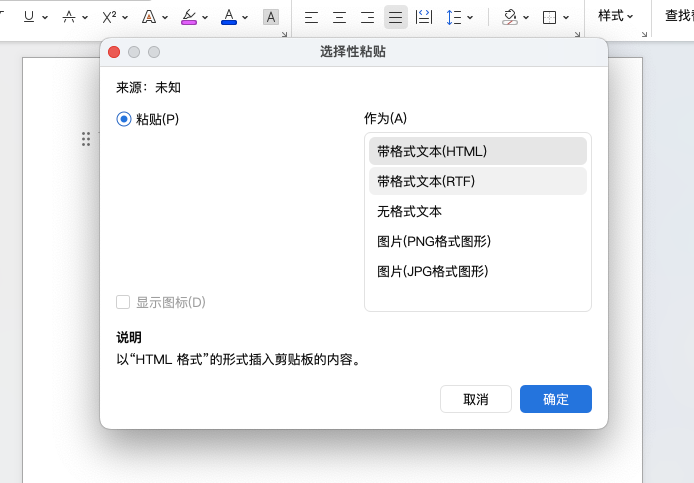Select 带格式文本(RTF) format option
The height and width of the screenshot is (483, 694).
[x=478, y=181]
